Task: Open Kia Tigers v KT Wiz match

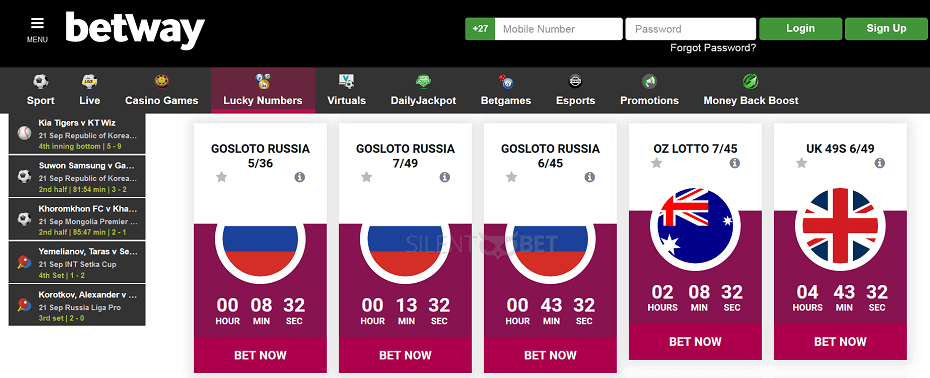Action: 77,134
